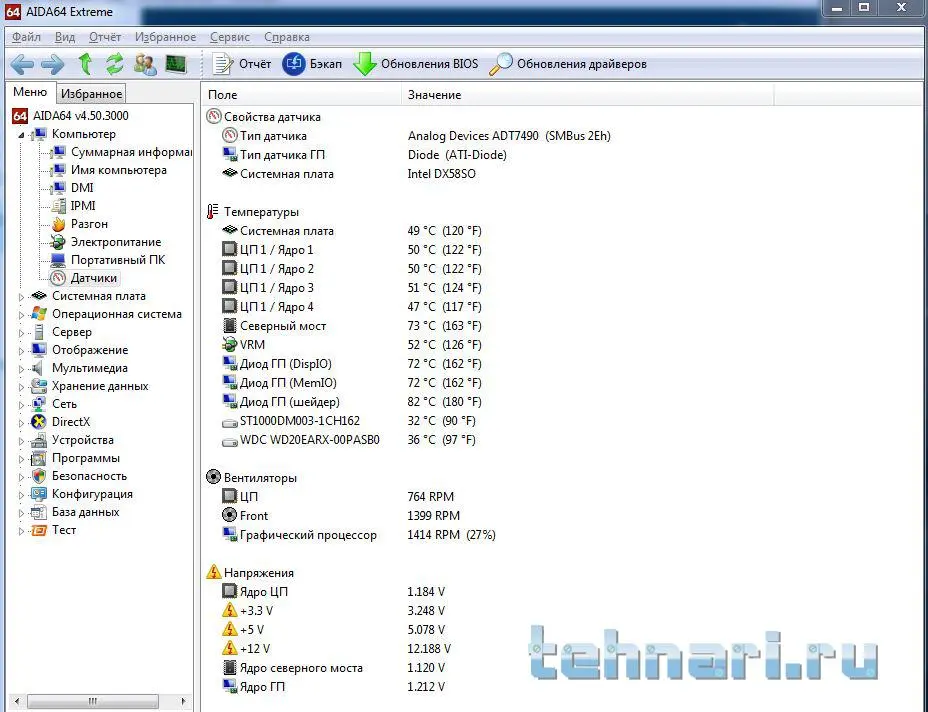Expand the Сеть tree node
The image size is (928, 712).
(21, 405)
